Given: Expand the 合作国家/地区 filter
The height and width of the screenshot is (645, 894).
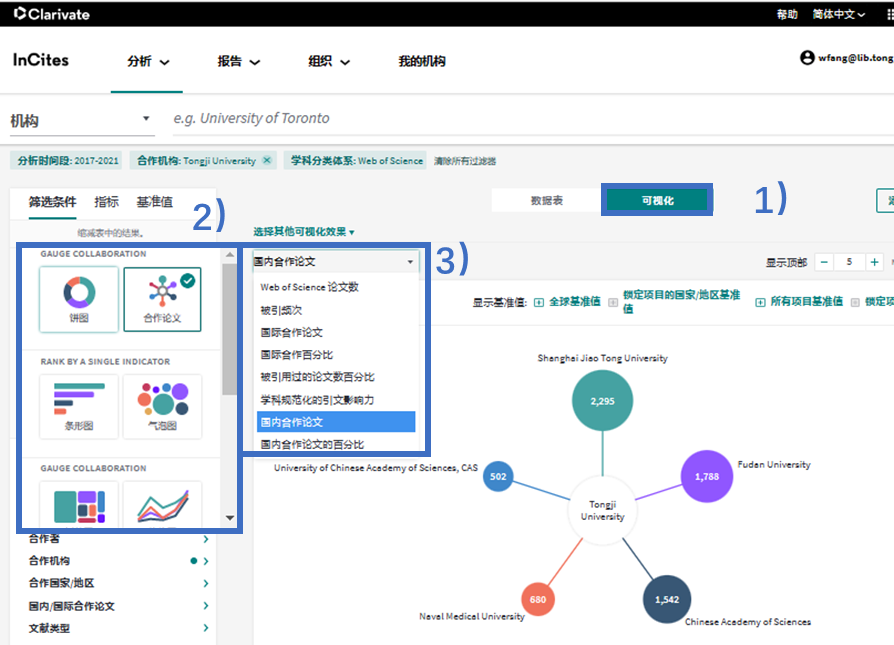Looking at the screenshot, I should (x=205, y=583).
